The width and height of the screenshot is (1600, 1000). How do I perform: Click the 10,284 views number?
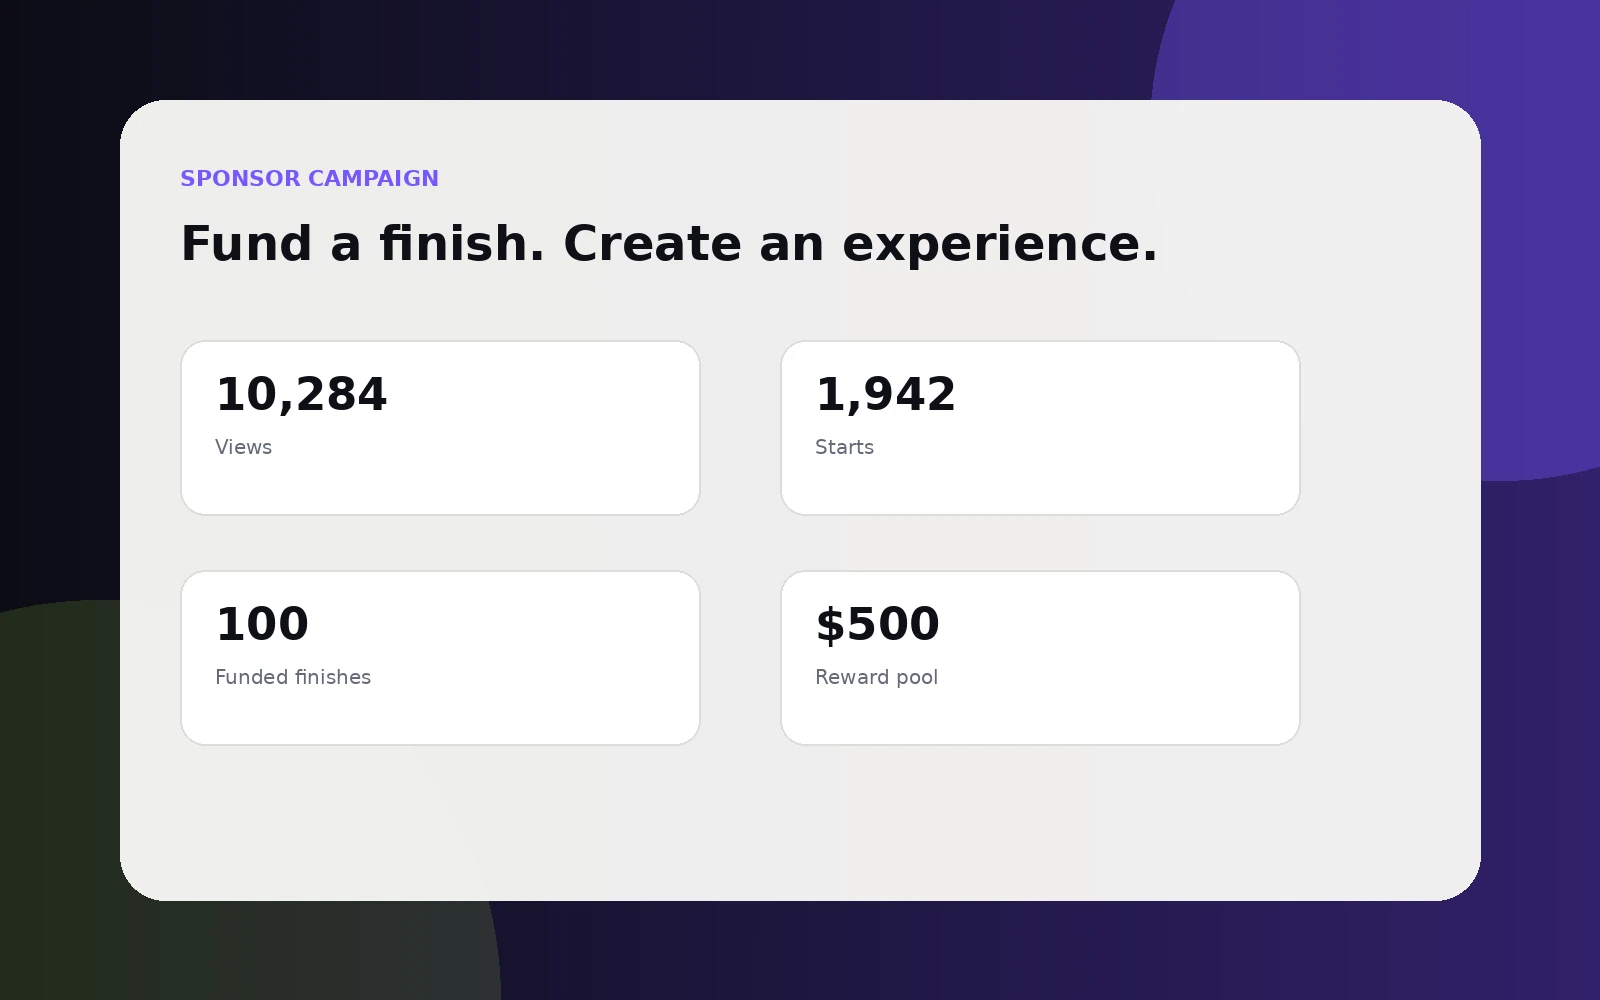[x=301, y=394]
